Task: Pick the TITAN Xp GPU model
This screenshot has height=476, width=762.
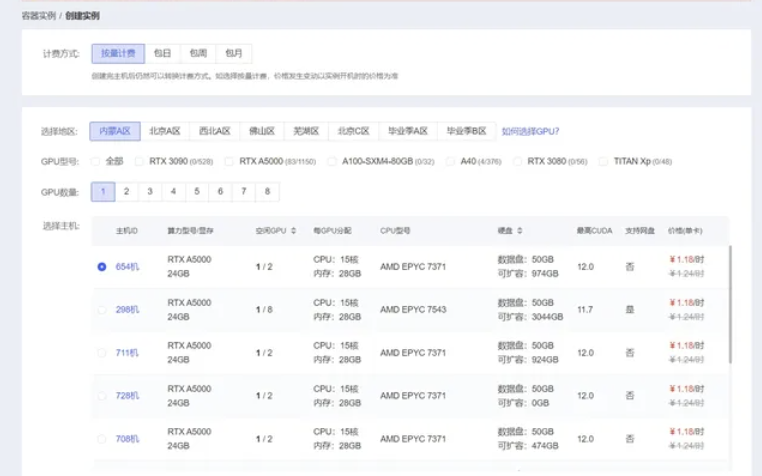Action: (x=605, y=161)
